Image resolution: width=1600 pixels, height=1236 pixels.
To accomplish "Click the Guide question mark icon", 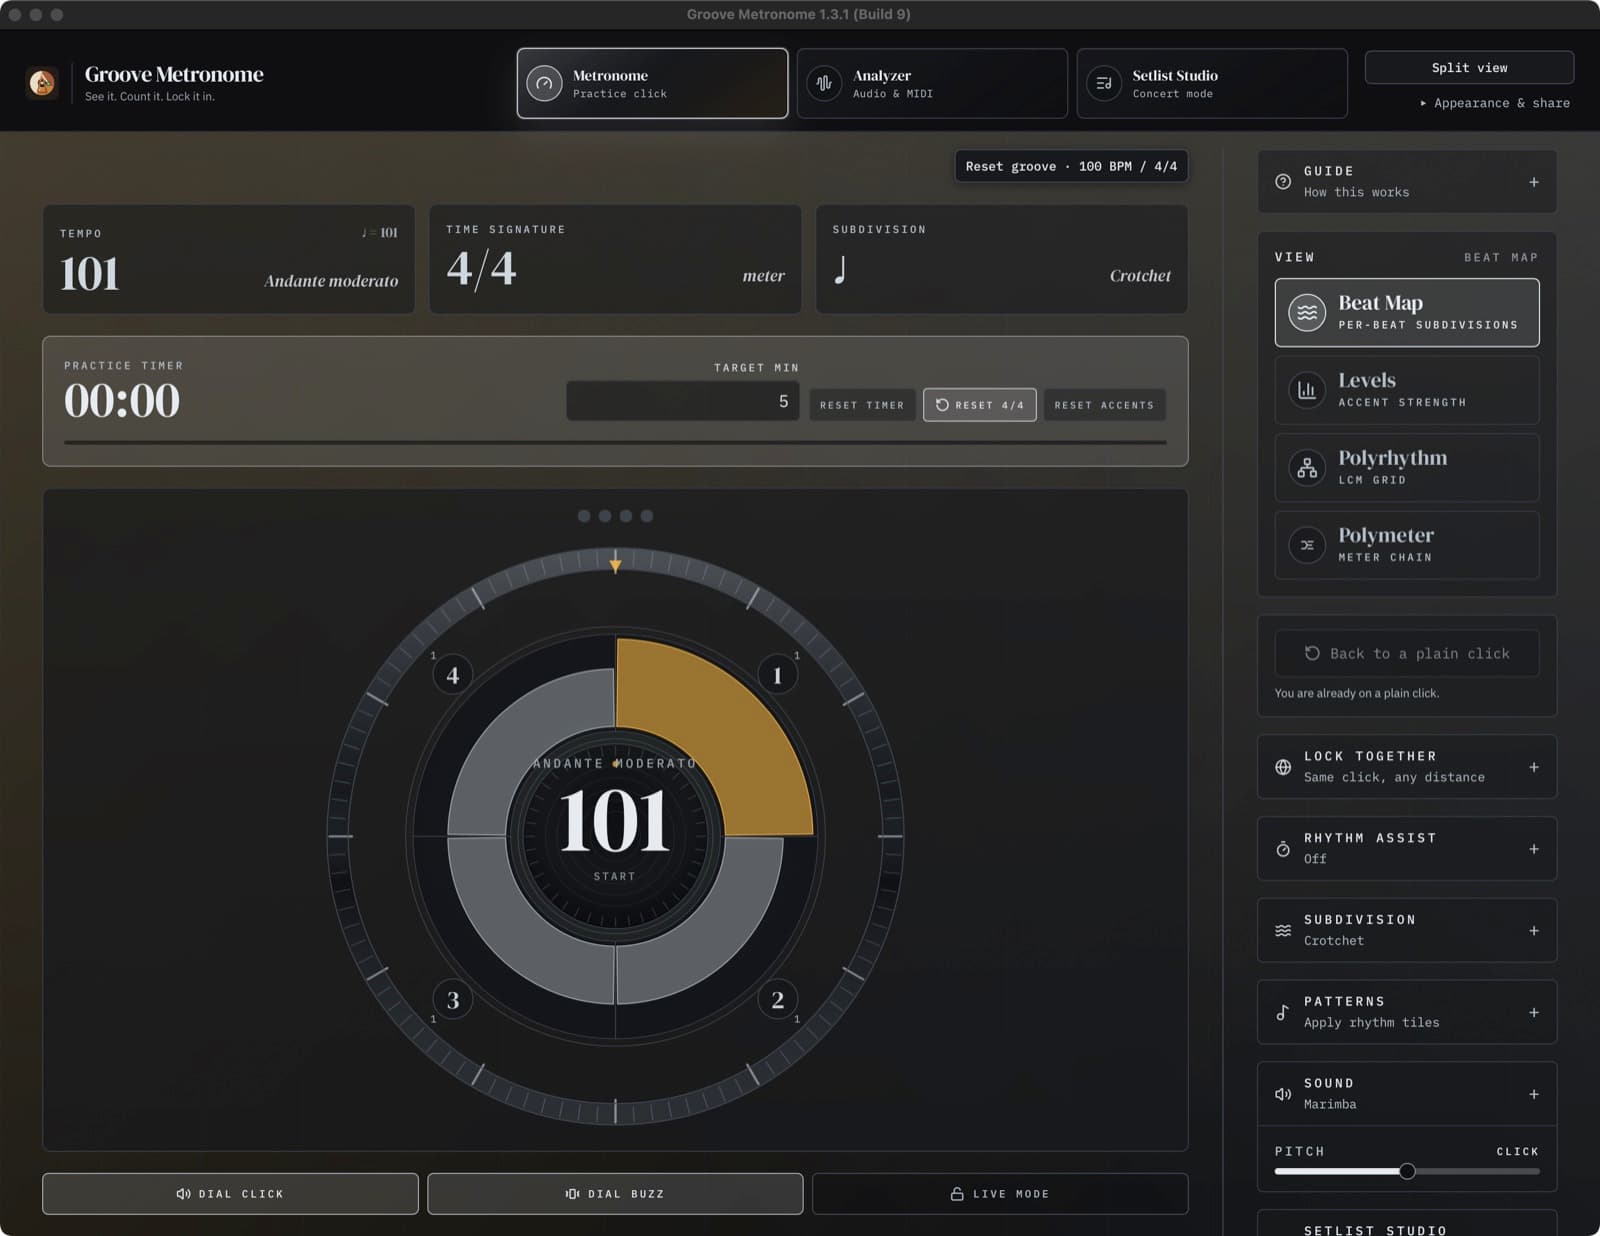I will [x=1283, y=182].
